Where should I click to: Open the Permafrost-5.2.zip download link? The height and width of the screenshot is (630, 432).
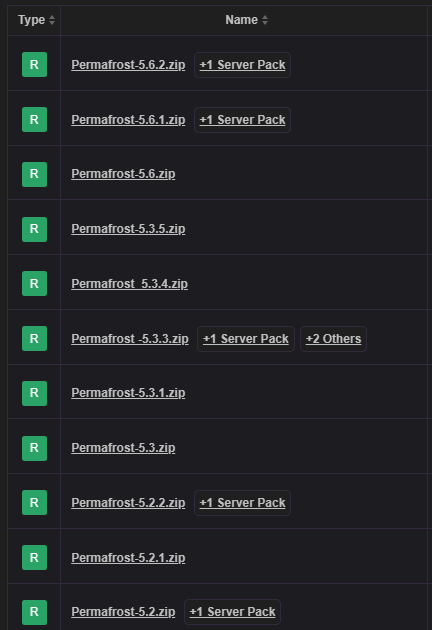123,612
